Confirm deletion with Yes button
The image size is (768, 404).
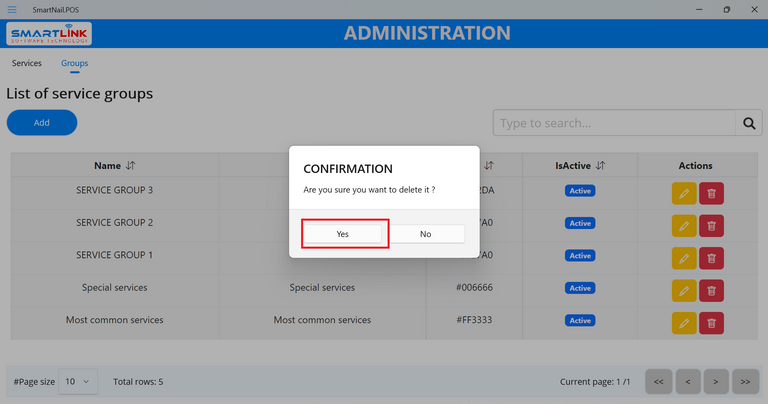343,234
